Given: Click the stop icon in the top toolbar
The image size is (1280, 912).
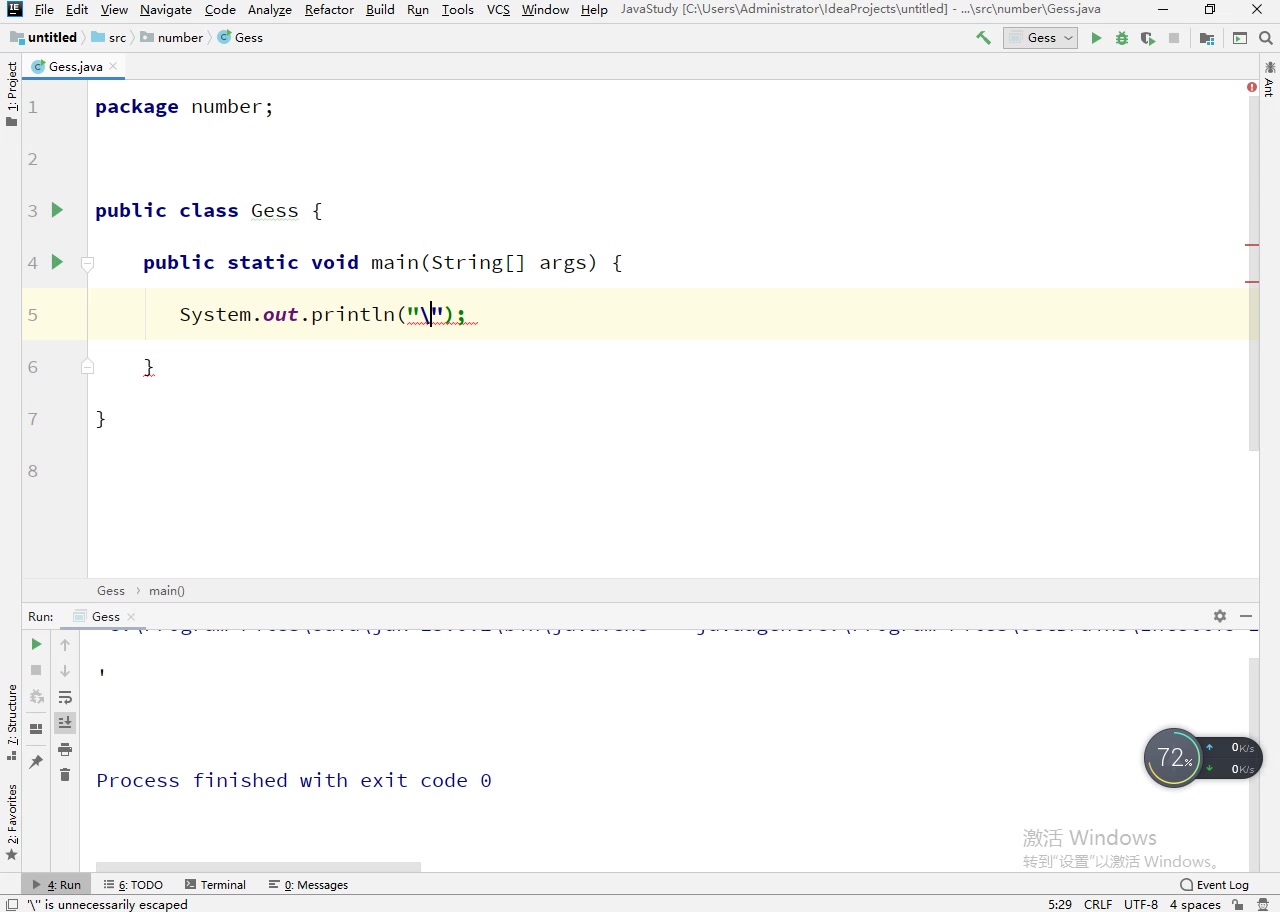Looking at the screenshot, I should [x=1174, y=38].
